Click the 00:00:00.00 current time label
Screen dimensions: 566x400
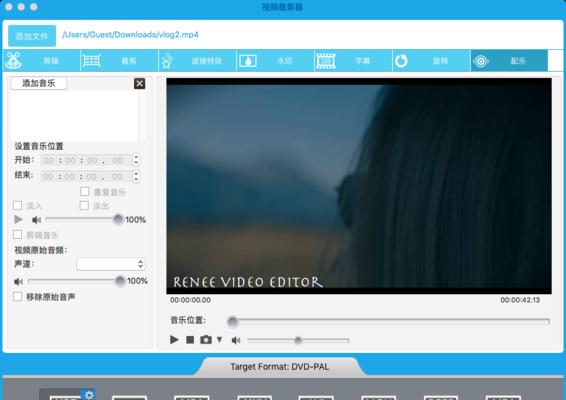[x=190, y=300]
